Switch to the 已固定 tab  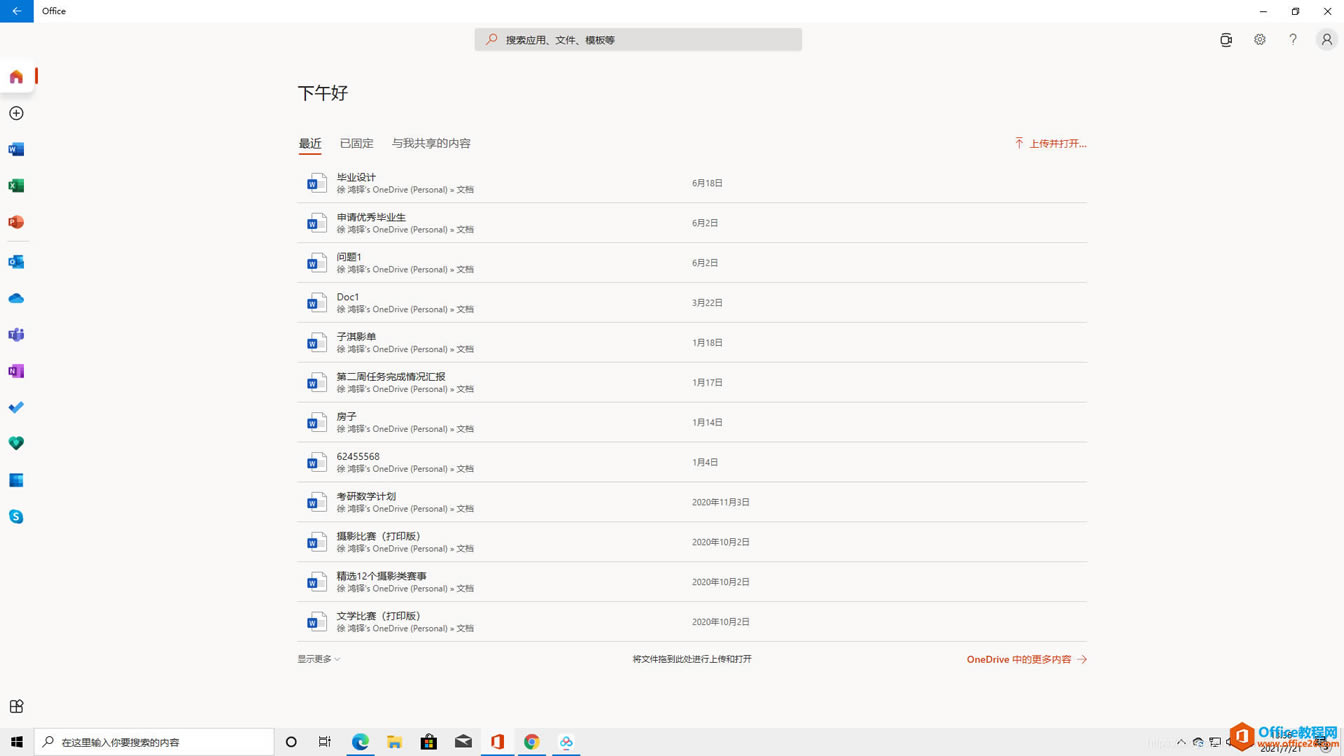point(356,143)
